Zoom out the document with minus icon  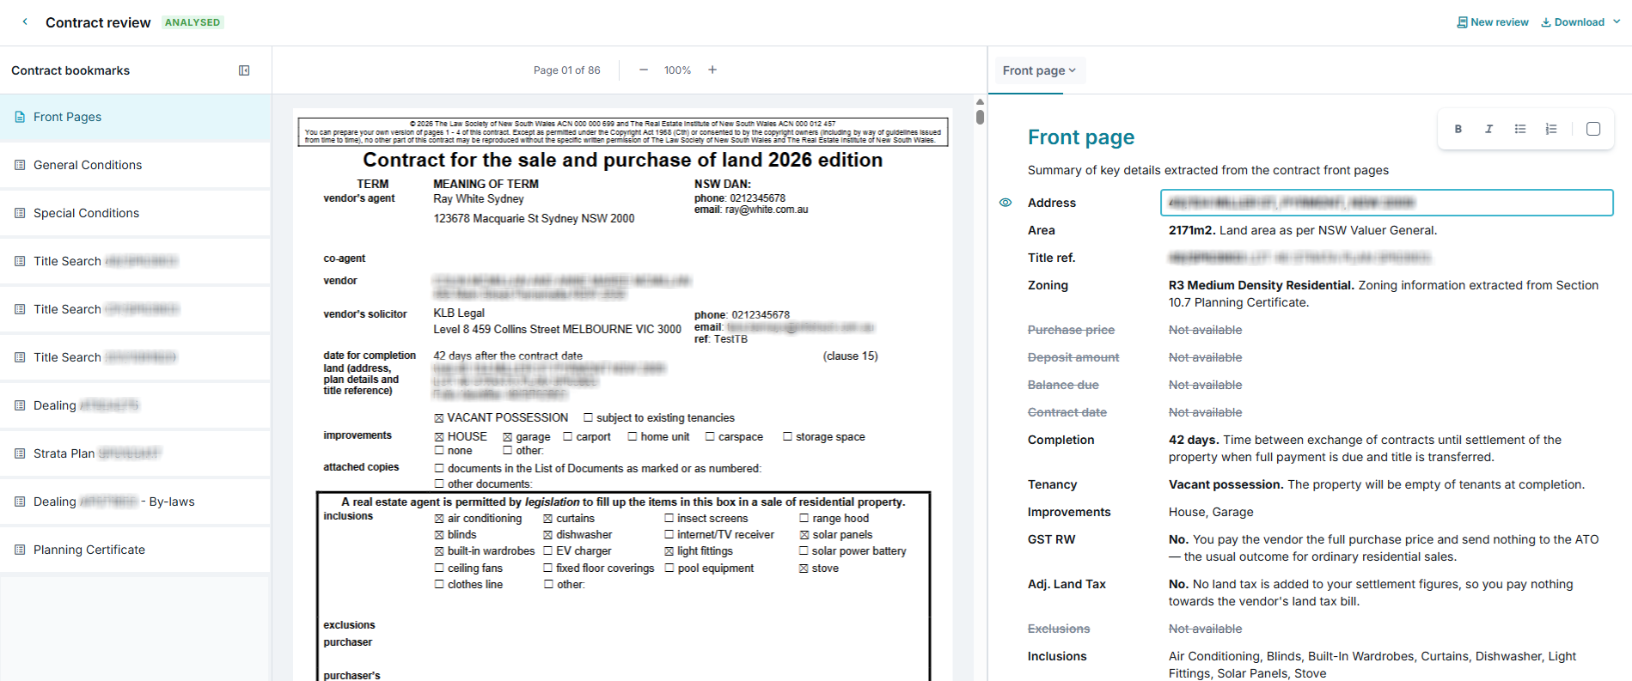tap(643, 70)
